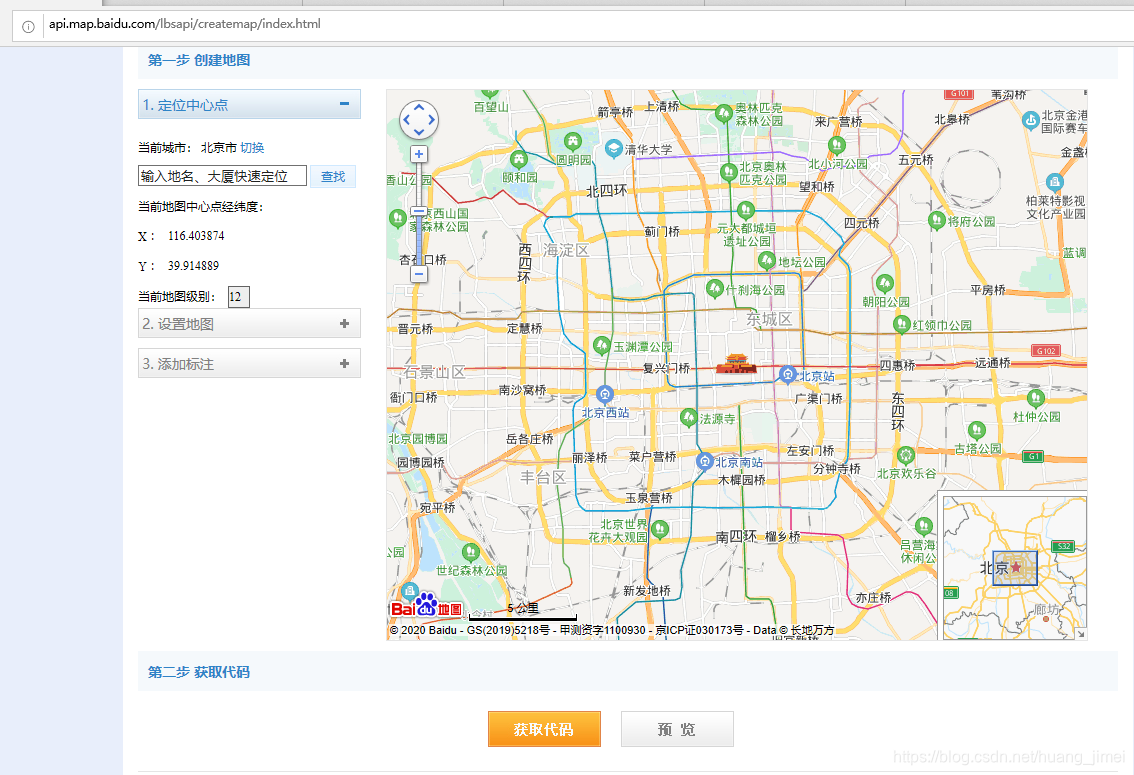Click the 北京欢乐谷 marker icon
Image resolution: width=1134 pixels, height=775 pixels.
coord(905,455)
